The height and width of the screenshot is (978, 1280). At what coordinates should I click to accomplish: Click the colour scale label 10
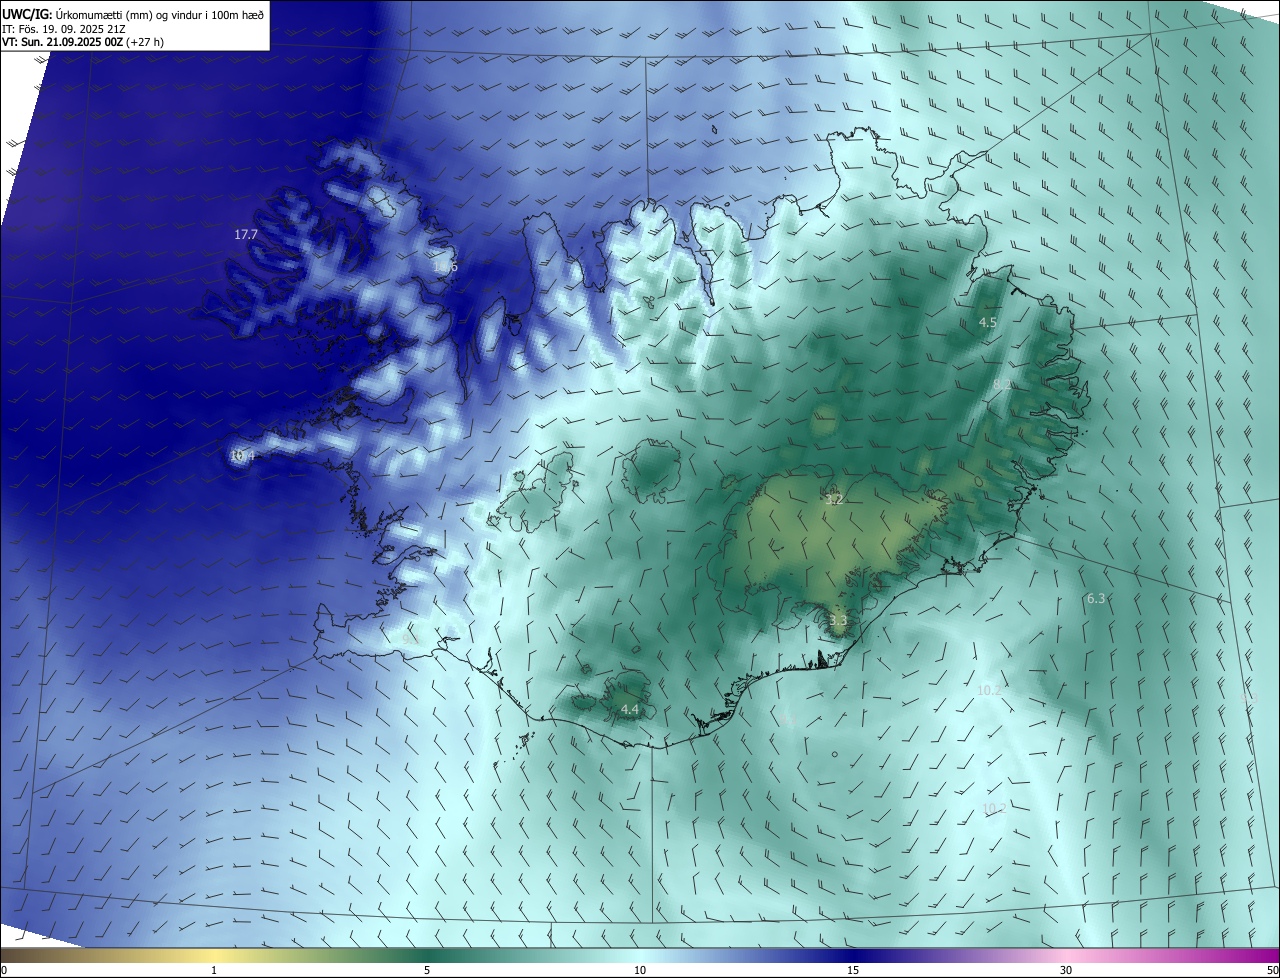click(x=640, y=970)
